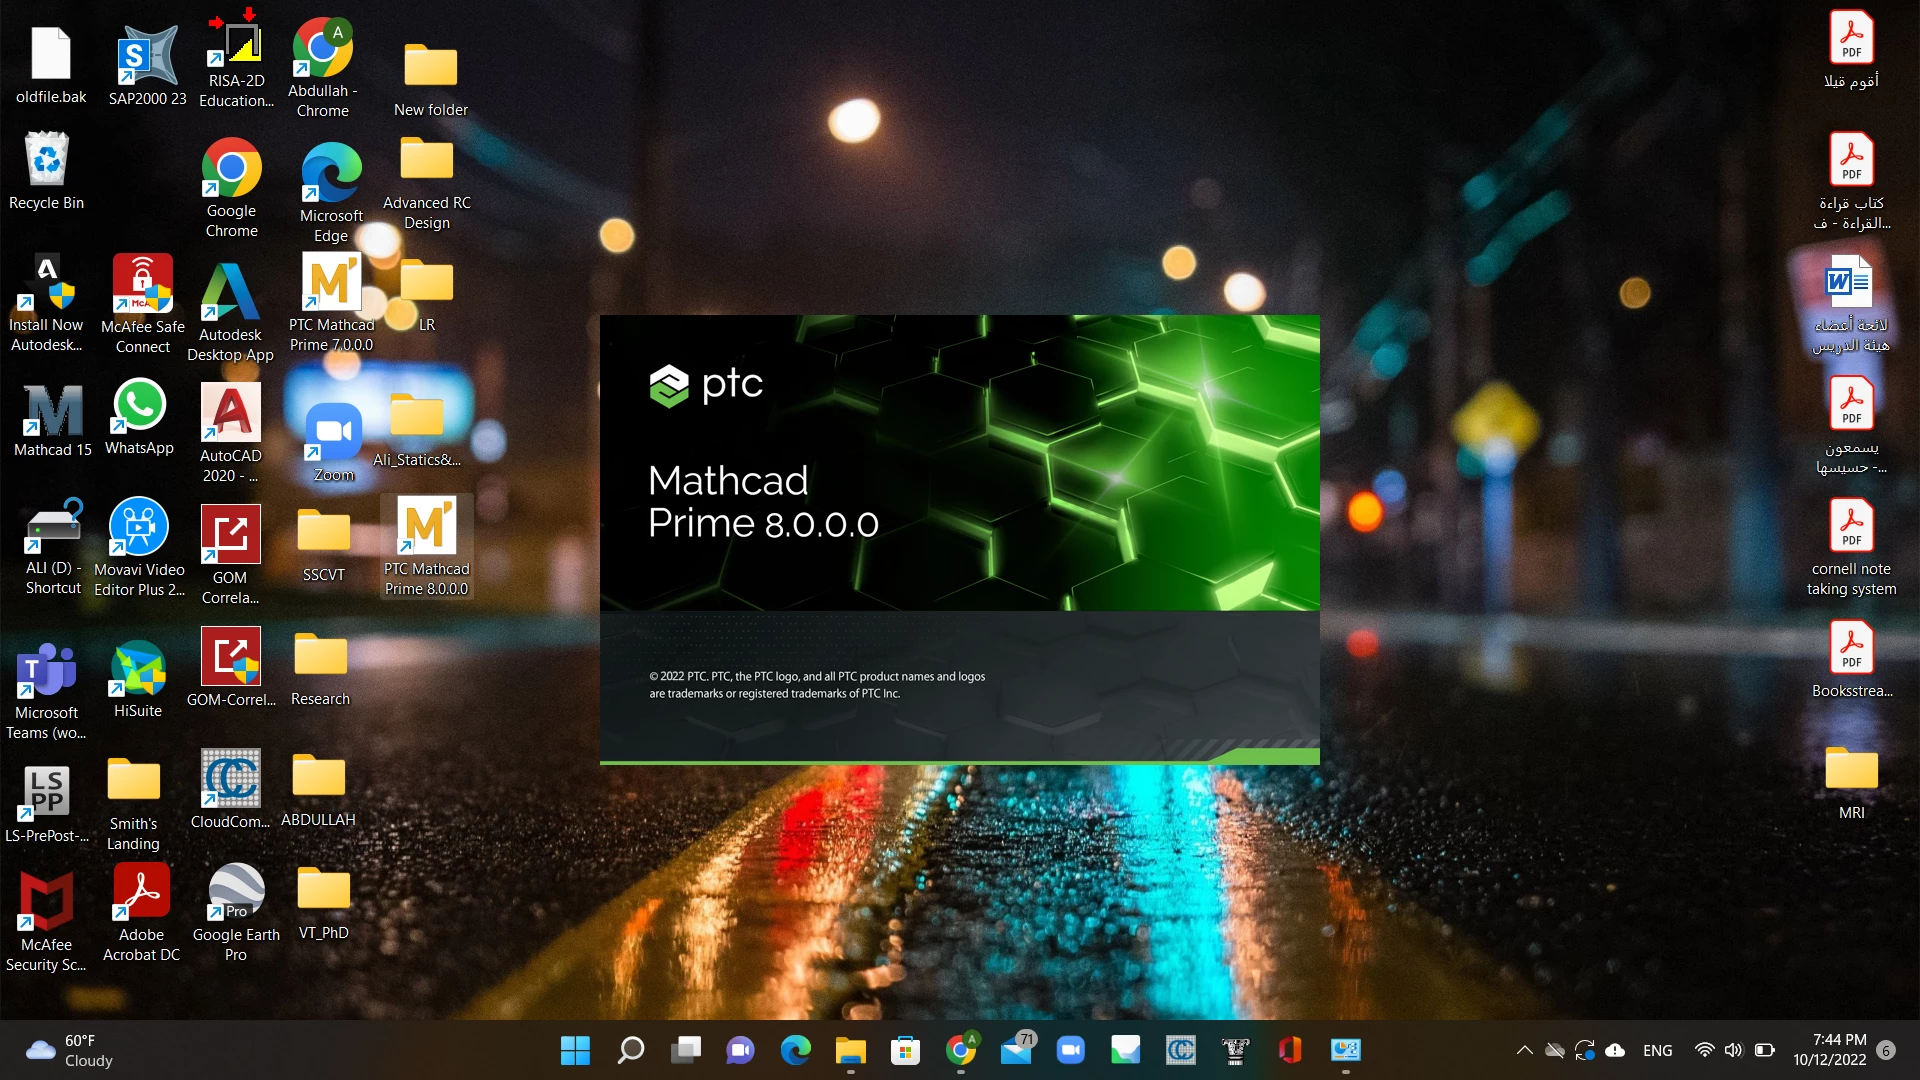This screenshot has width=1920, height=1080.
Task: Open the clock and date flyout
Action: (x=1829, y=1050)
